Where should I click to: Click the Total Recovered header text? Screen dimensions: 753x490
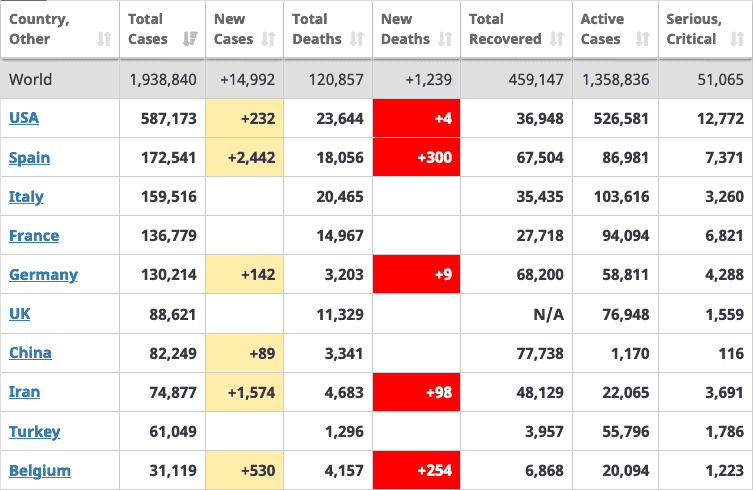pos(505,29)
